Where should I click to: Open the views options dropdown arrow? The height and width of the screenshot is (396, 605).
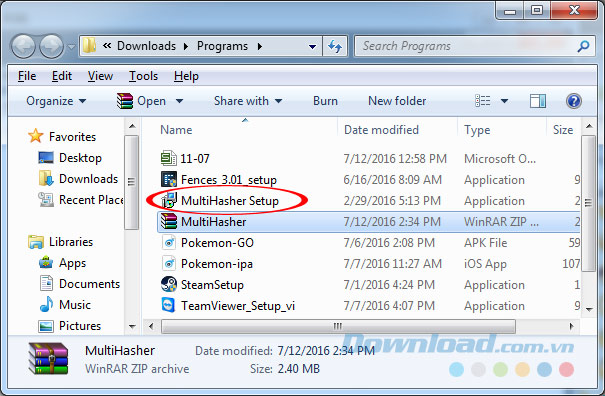click(504, 102)
